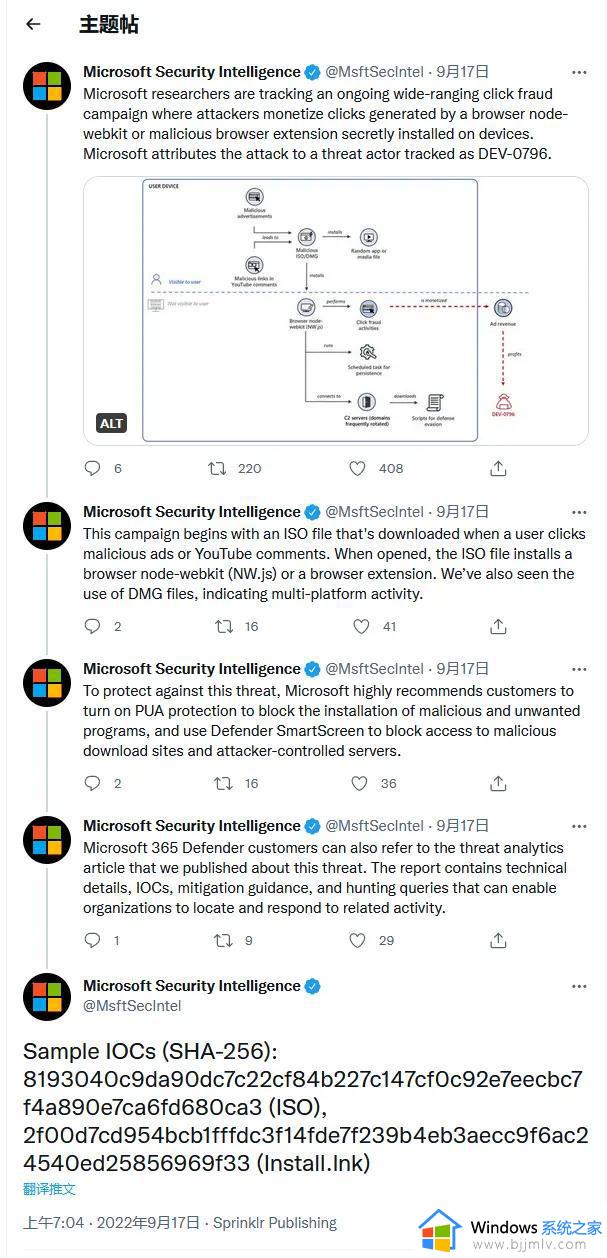Open more options on Sample IOCs tweet
The image size is (607, 1258).
(x=579, y=986)
